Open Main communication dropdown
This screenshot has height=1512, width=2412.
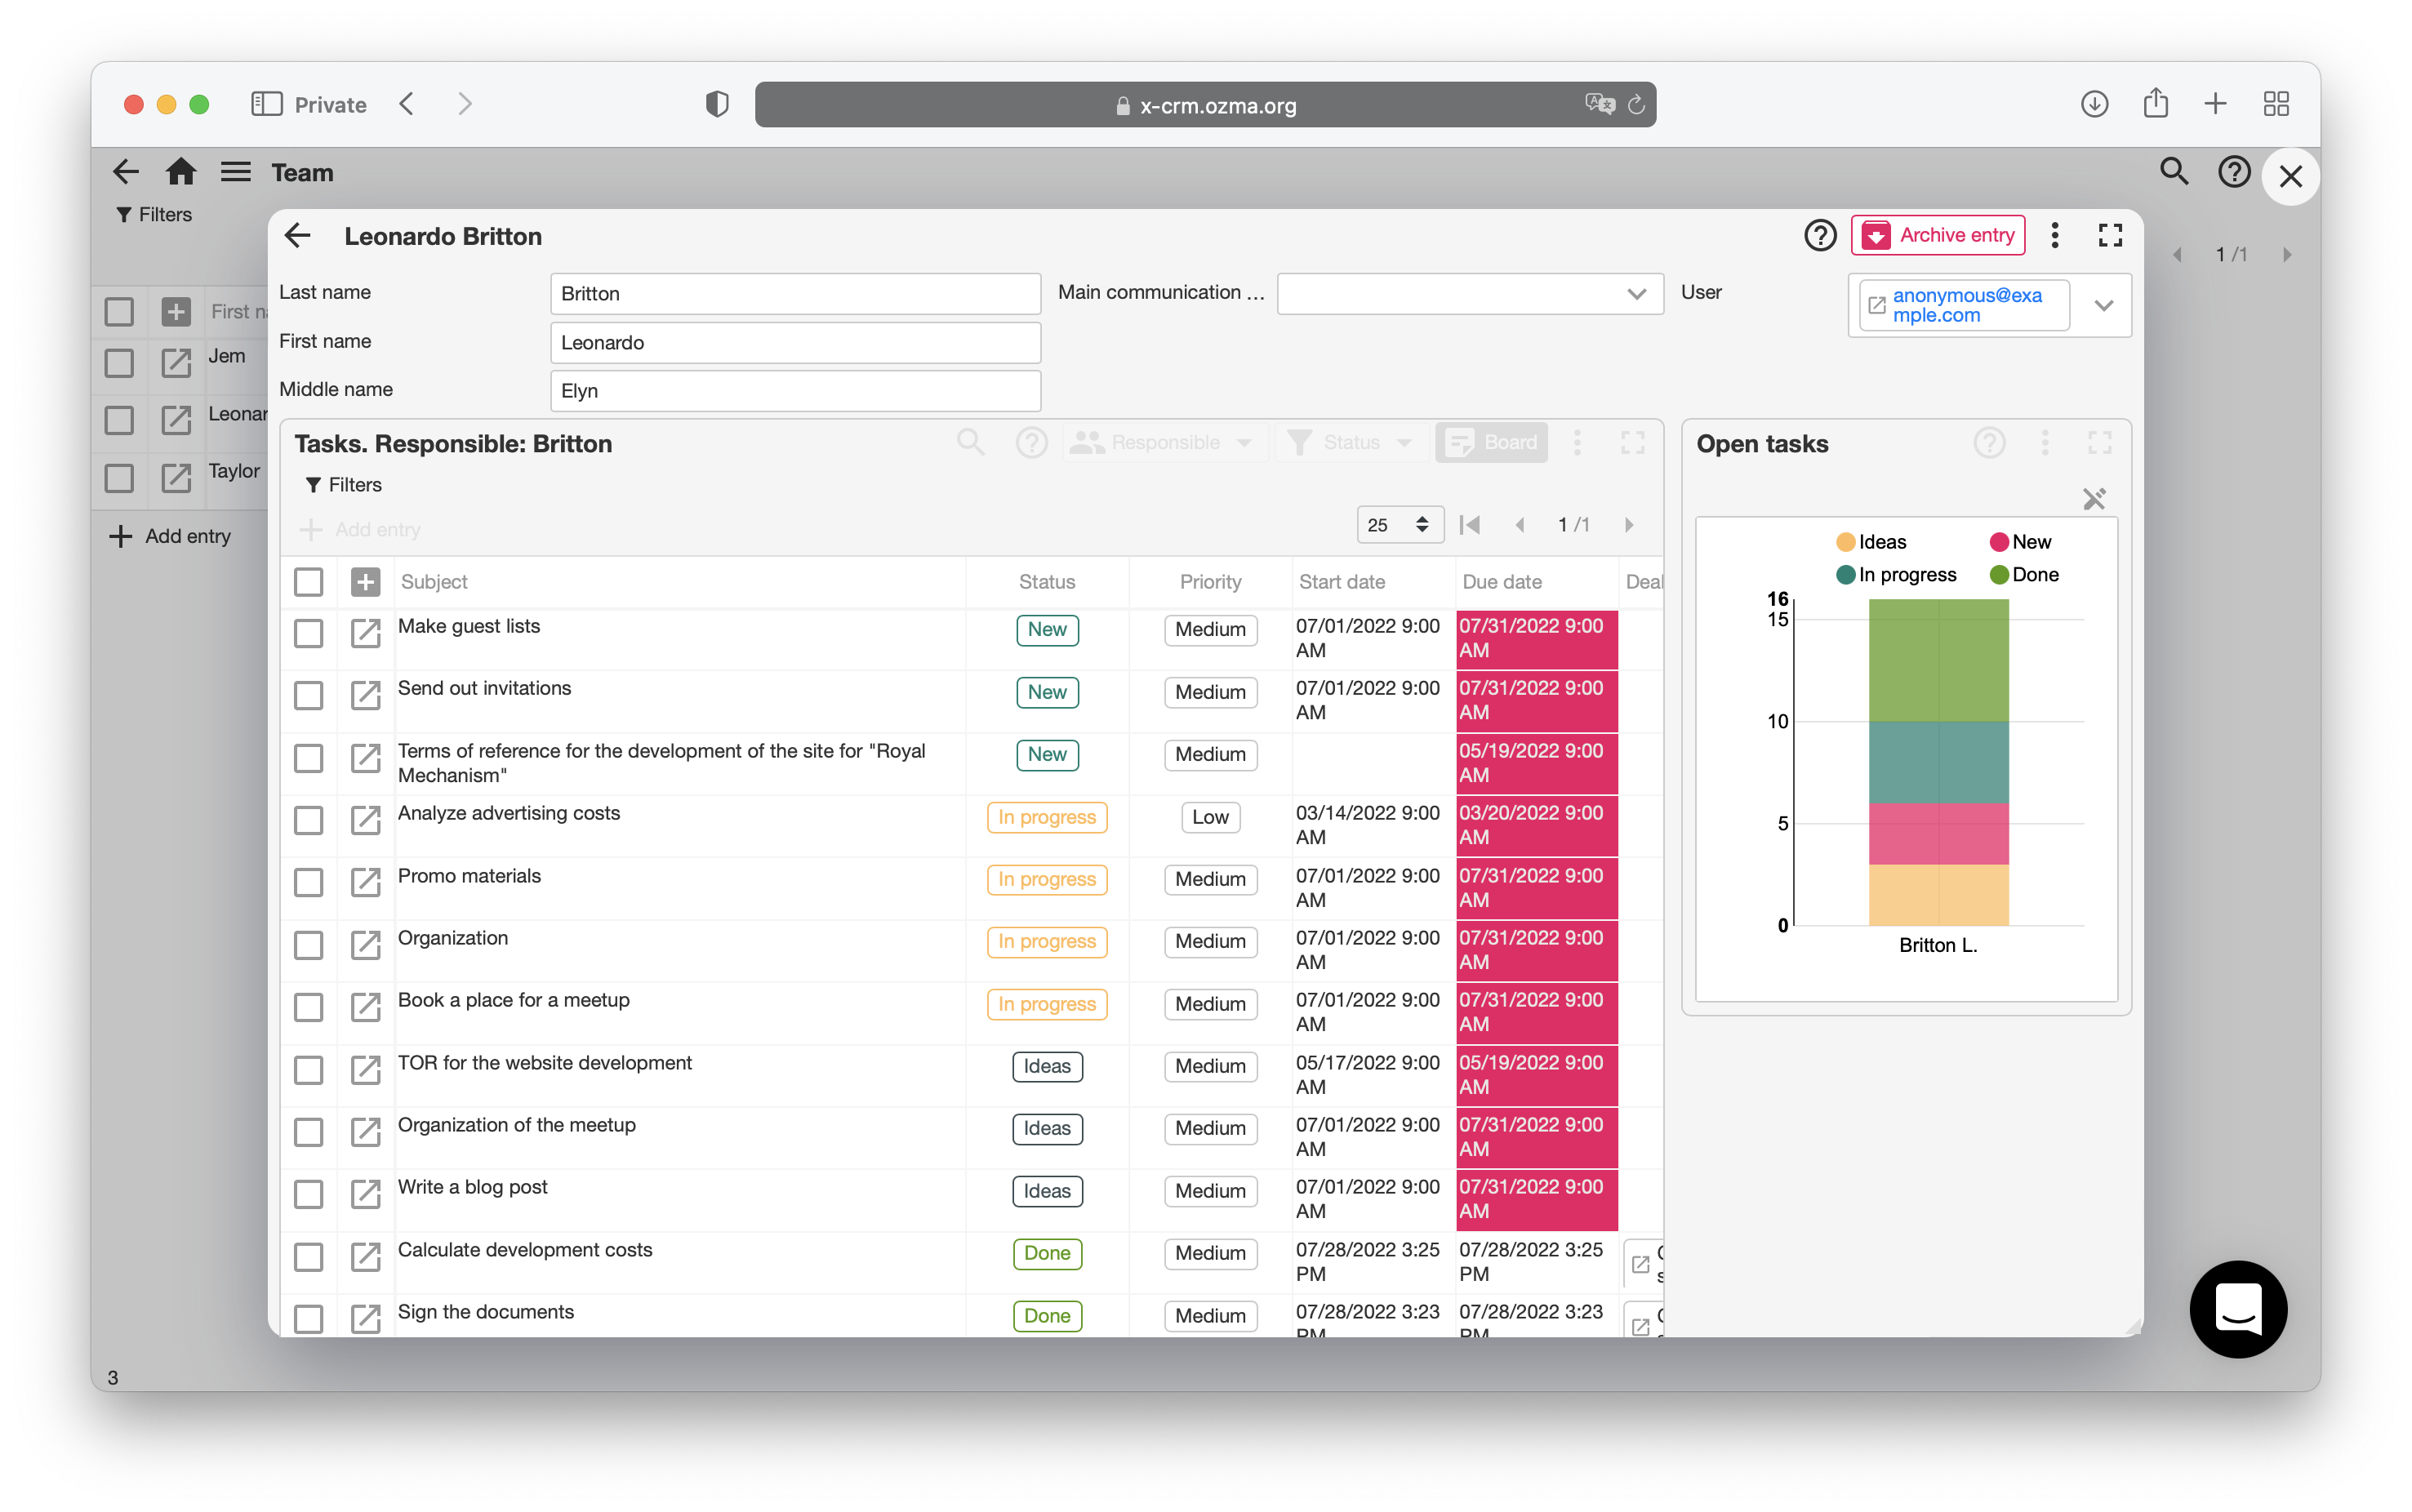tap(1470, 294)
